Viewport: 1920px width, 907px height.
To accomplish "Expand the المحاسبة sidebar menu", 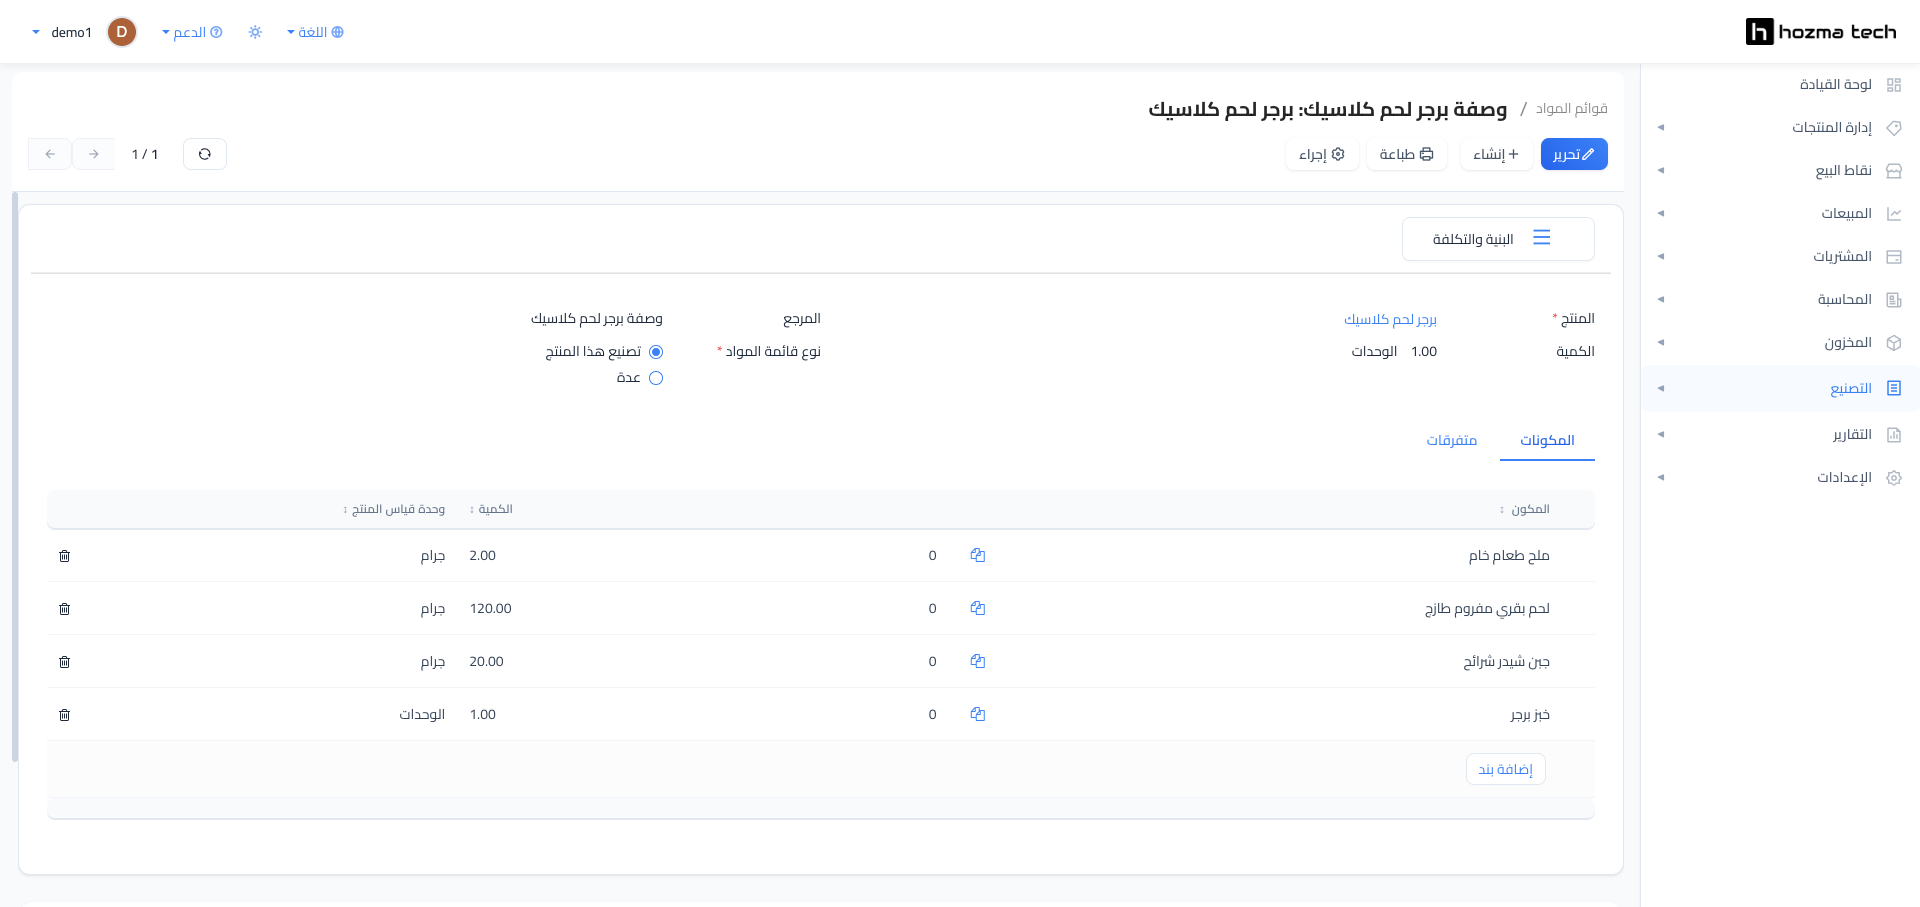I will click(1780, 300).
